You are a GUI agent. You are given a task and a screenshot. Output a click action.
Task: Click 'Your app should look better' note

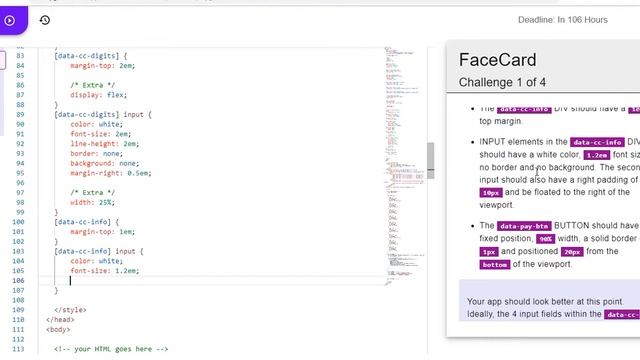coord(545,302)
